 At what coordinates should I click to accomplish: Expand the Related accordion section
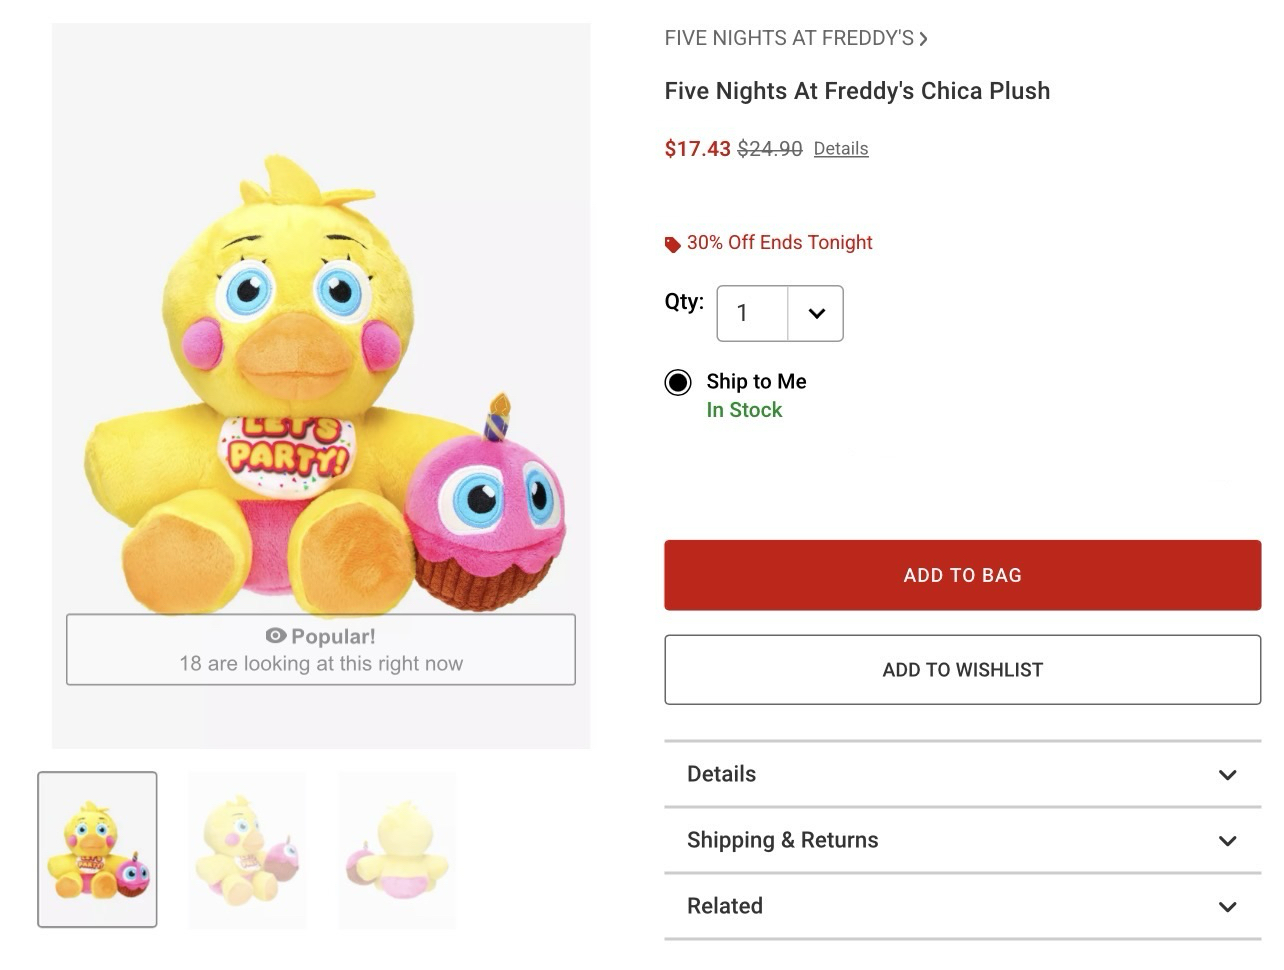[x=961, y=906]
